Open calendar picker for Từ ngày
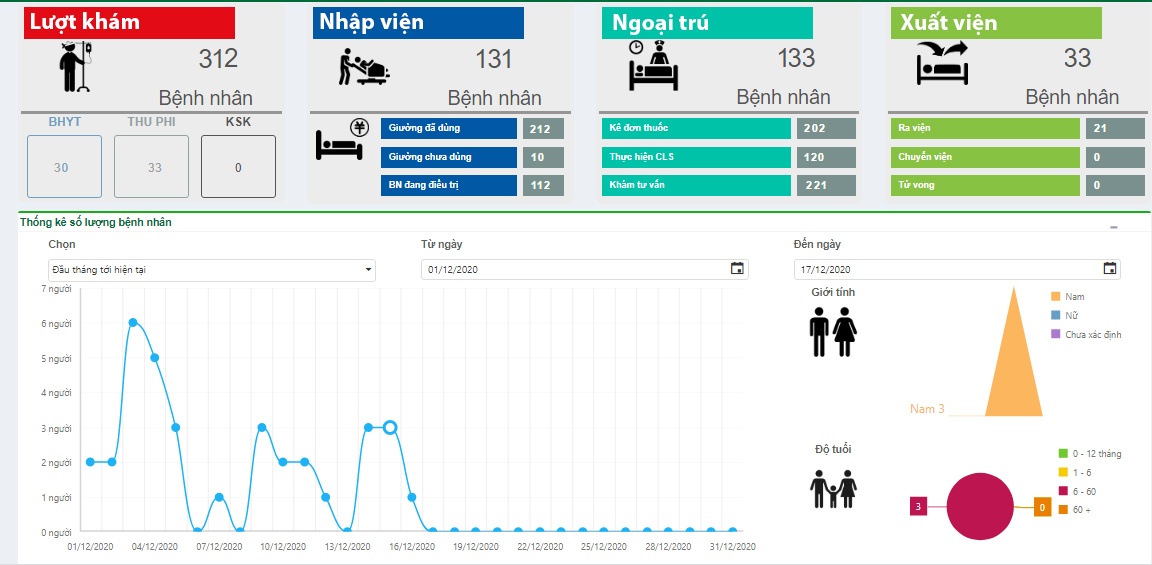Image resolution: width=1152 pixels, height=565 pixels. pos(737,269)
